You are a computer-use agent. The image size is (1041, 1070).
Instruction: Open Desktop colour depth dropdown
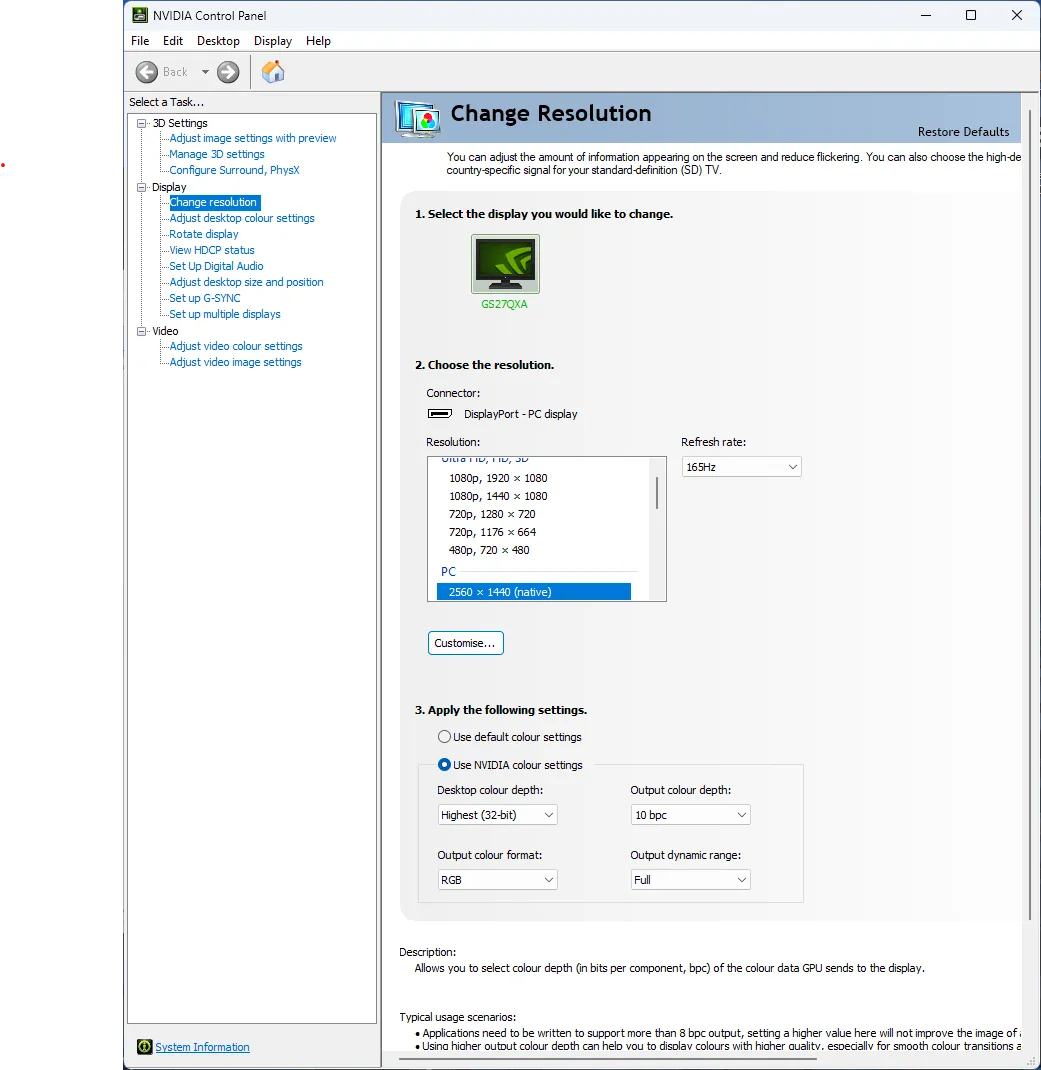click(x=497, y=815)
